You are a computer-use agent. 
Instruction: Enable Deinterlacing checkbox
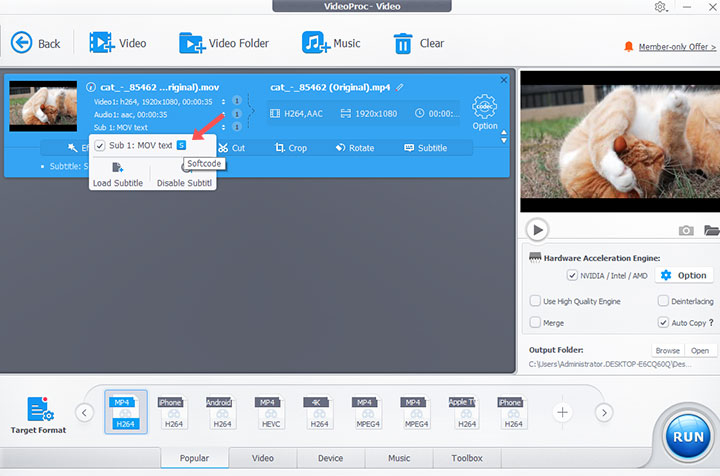pyautogui.click(x=663, y=301)
